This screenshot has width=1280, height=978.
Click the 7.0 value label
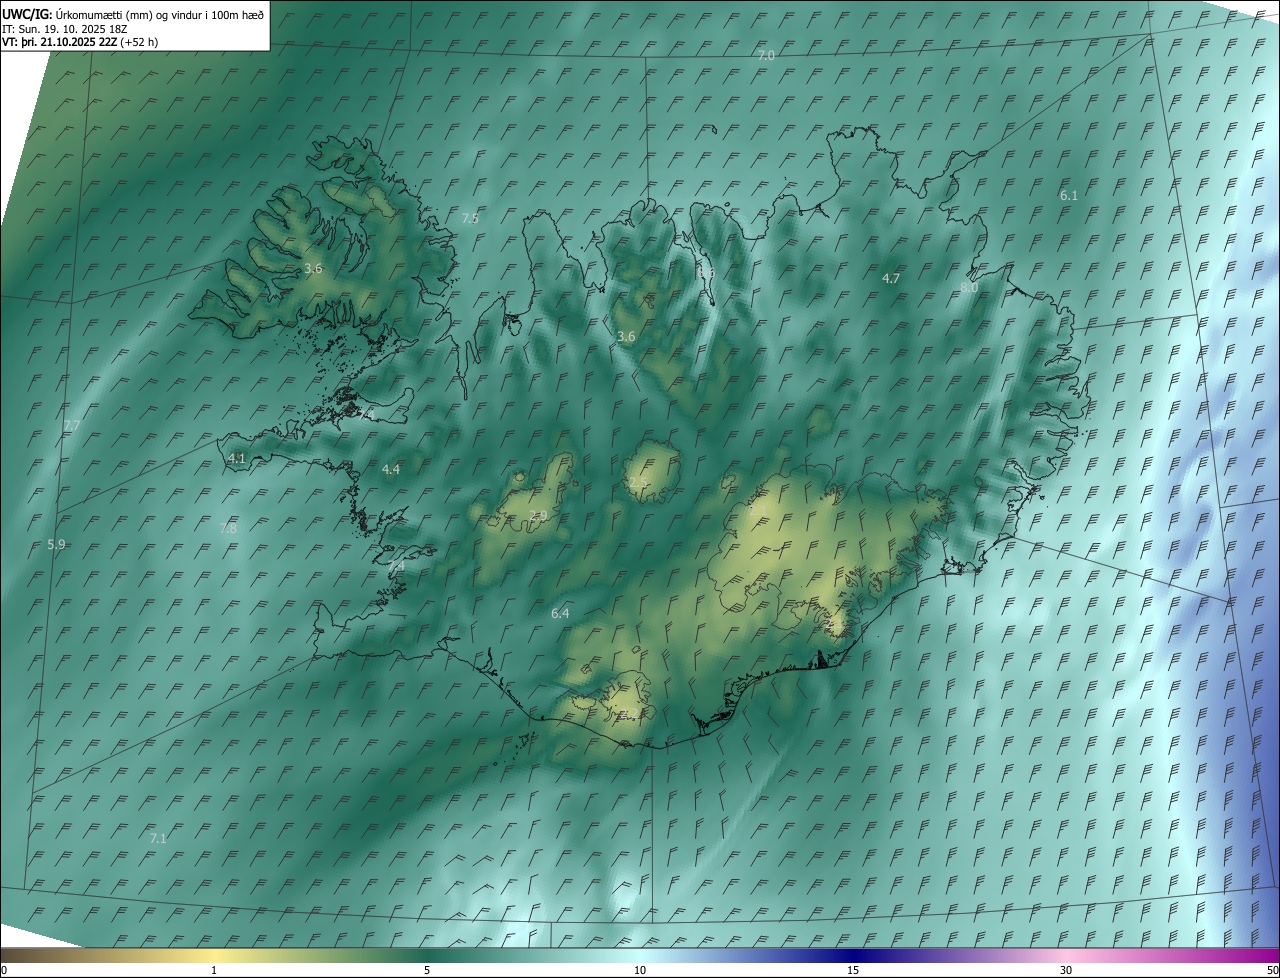tap(766, 56)
